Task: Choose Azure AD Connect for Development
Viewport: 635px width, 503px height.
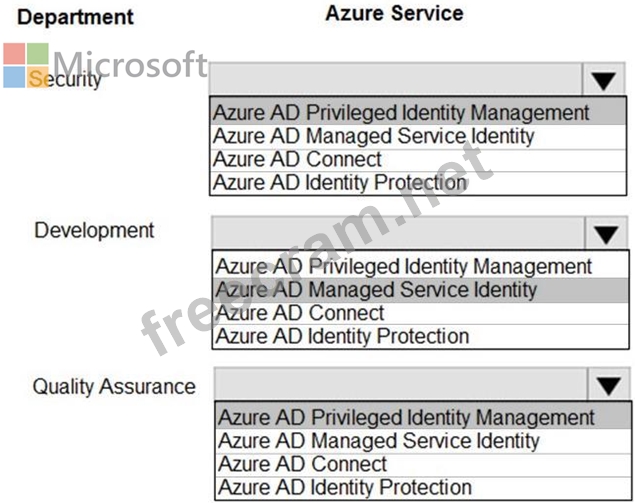Action: click(421, 313)
